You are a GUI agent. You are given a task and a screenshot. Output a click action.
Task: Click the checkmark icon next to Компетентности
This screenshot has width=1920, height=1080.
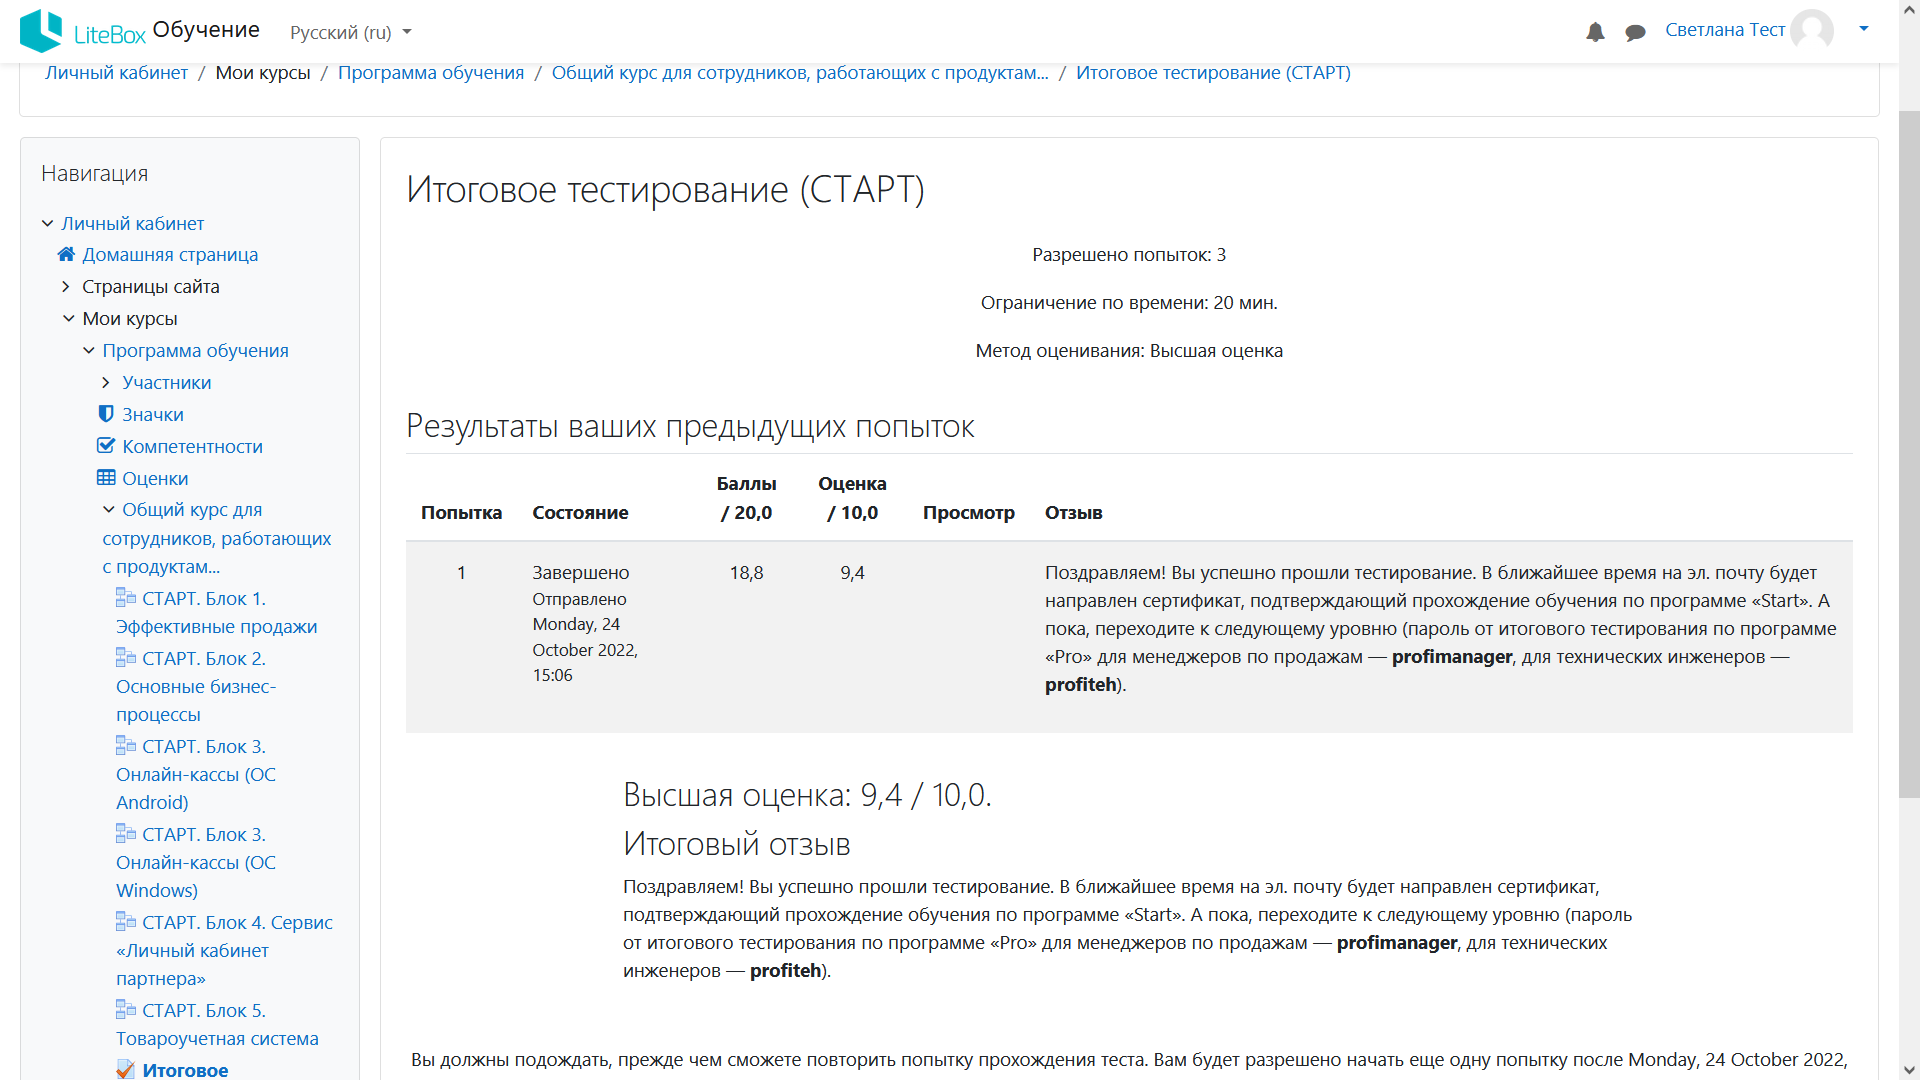pos(106,446)
